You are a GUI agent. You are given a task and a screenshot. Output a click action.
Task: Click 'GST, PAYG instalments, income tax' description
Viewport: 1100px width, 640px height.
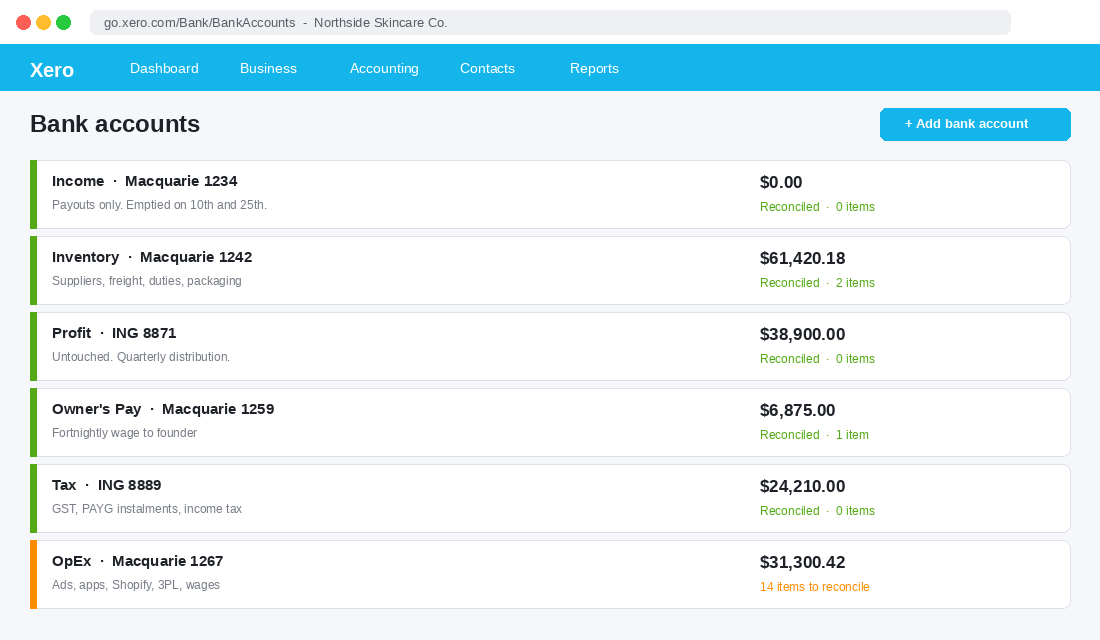(147, 509)
